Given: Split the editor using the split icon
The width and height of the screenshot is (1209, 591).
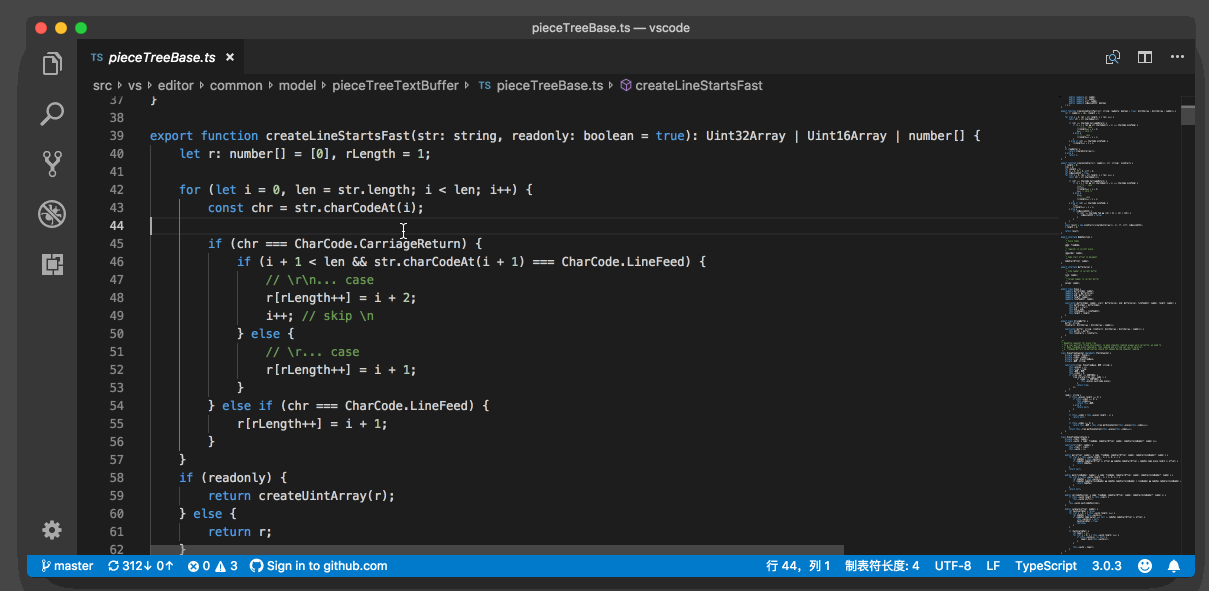Looking at the screenshot, I should pos(1145,58).
